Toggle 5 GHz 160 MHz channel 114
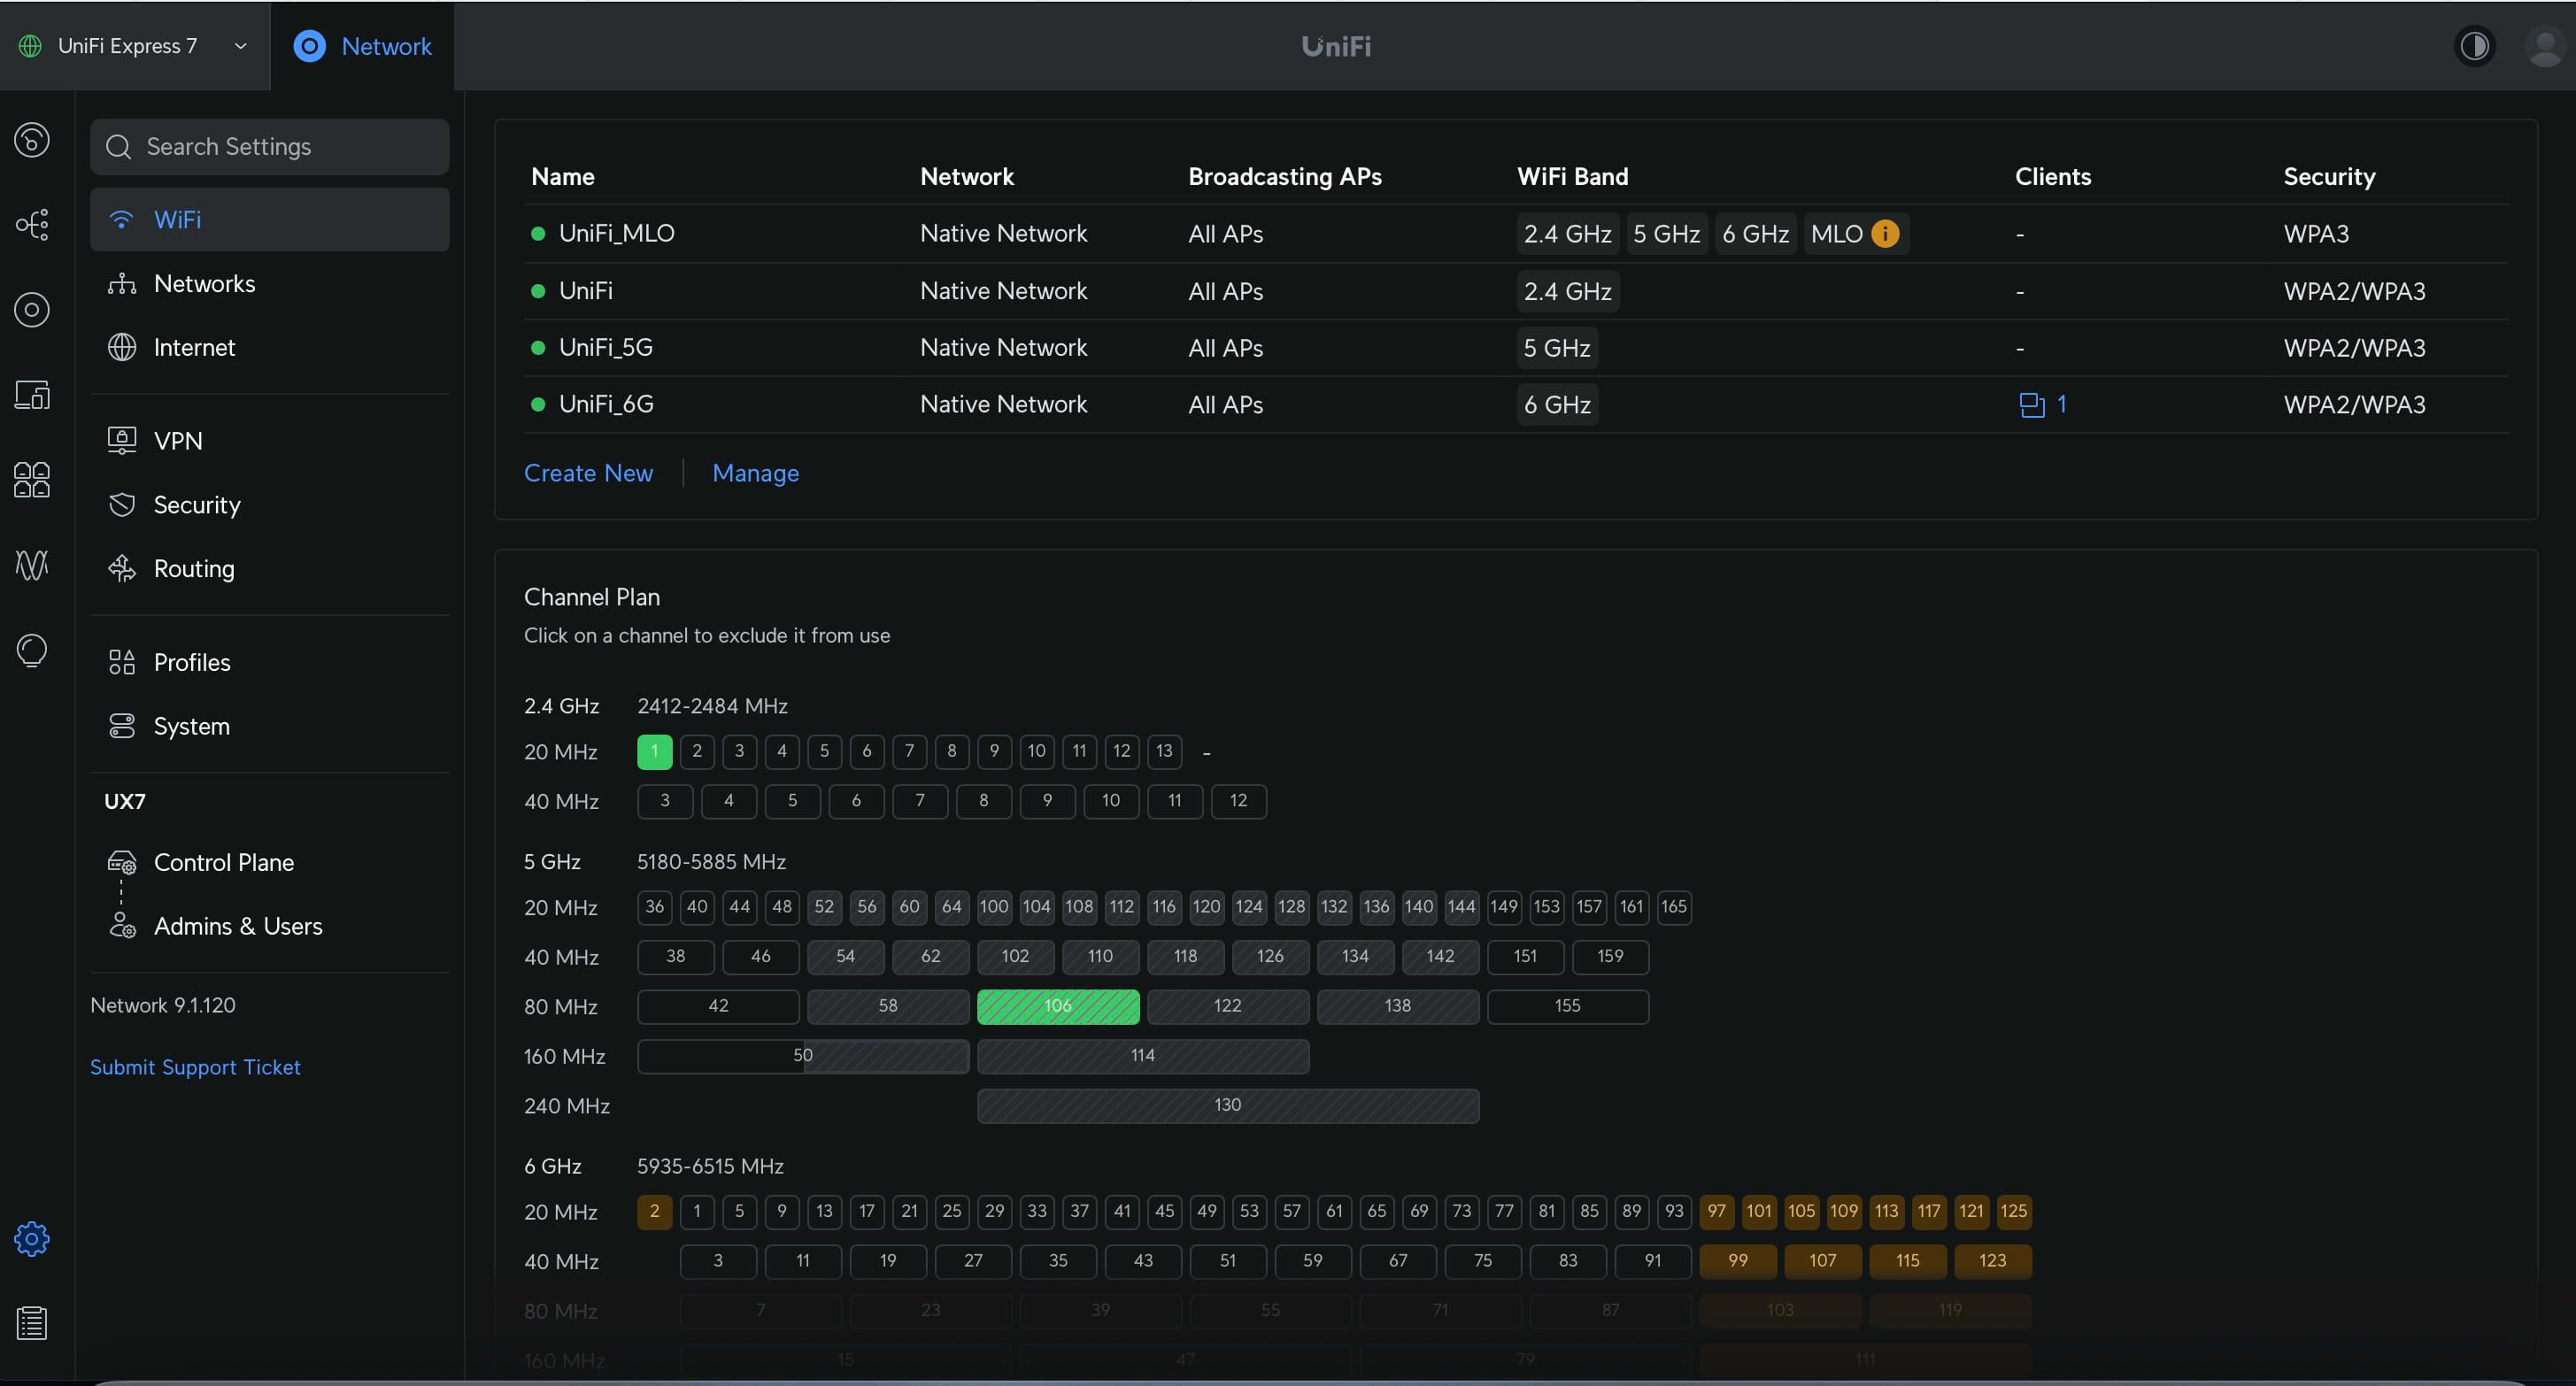This screenshot has height=1386, width=2576. click(1143, 1056)
